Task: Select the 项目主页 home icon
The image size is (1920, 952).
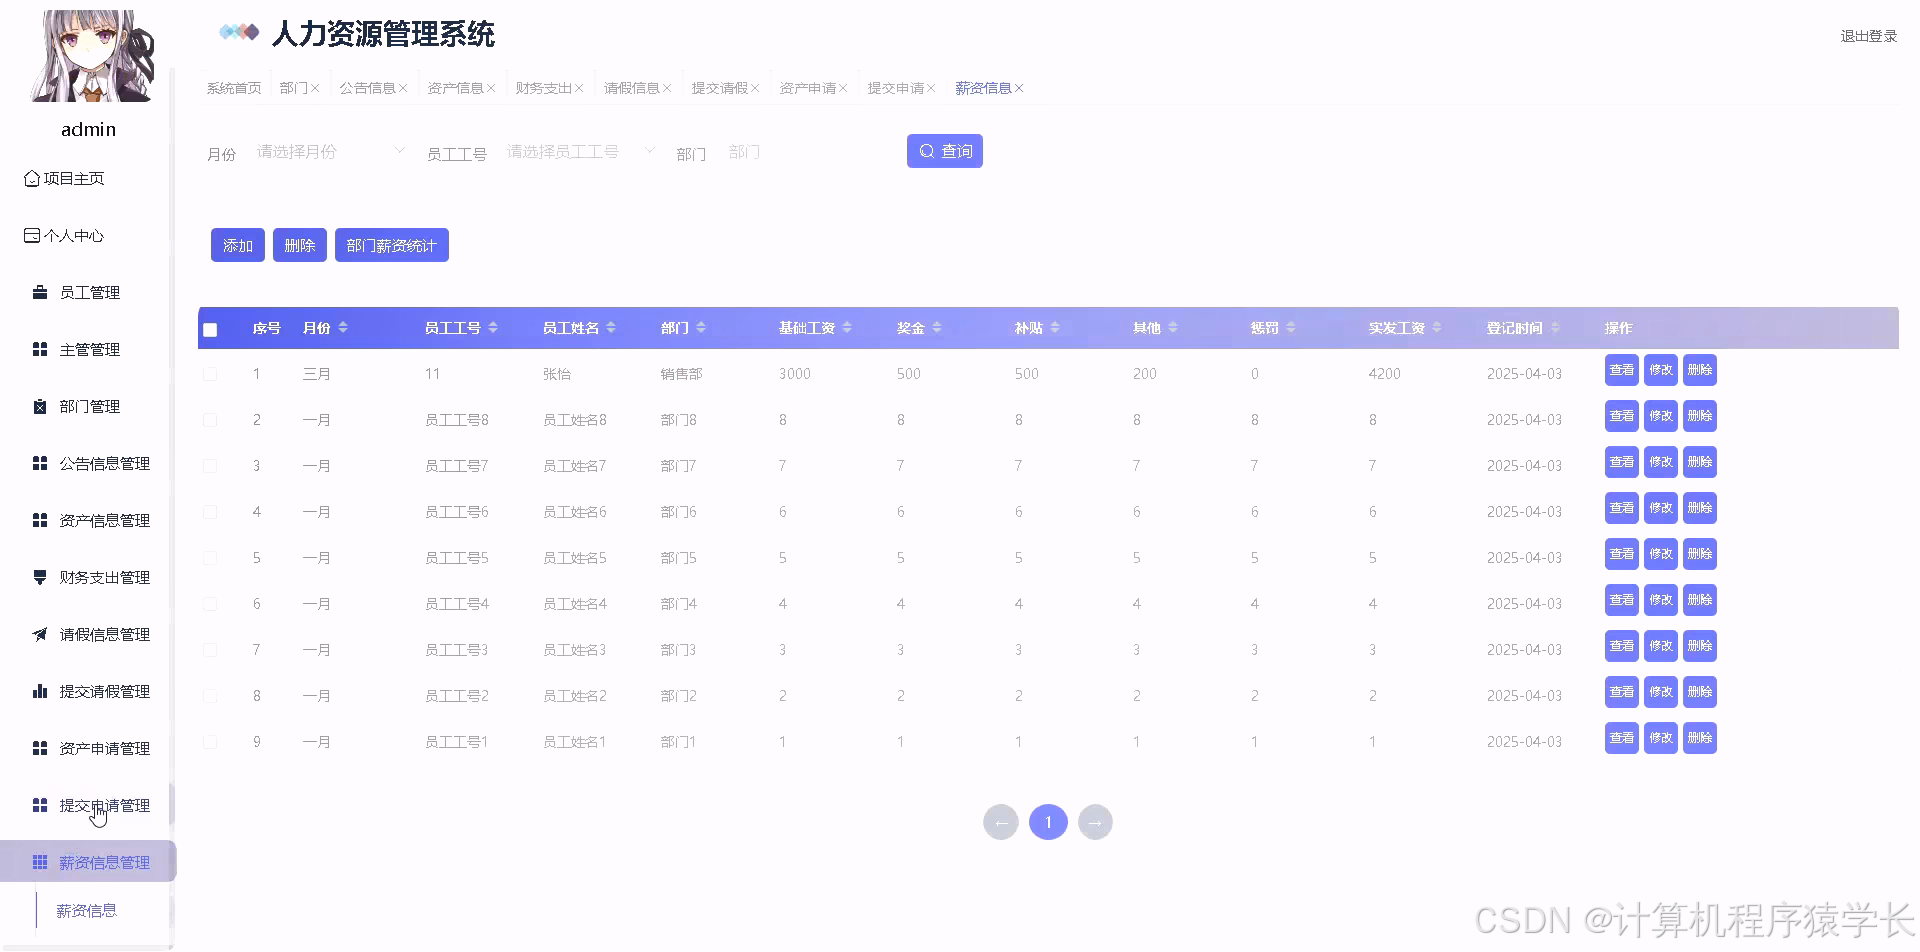Action: [x=30, y=177]
